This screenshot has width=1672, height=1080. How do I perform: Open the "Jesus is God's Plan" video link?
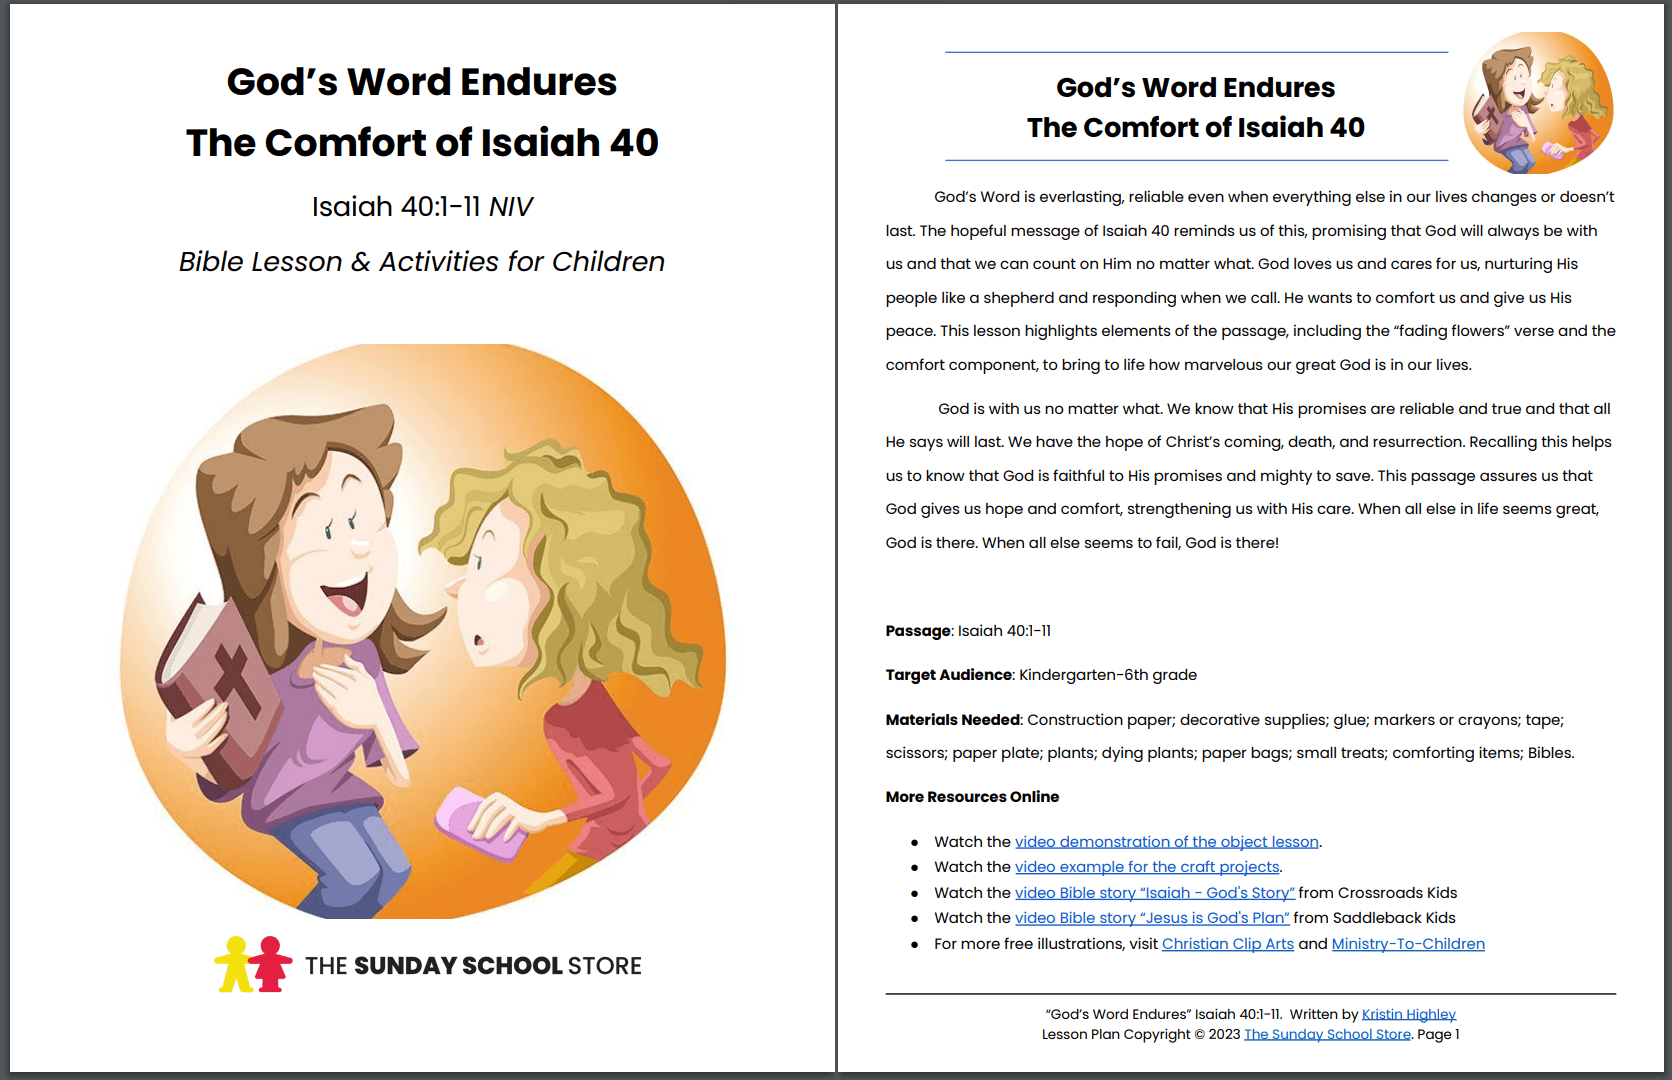click(1152, 918)
